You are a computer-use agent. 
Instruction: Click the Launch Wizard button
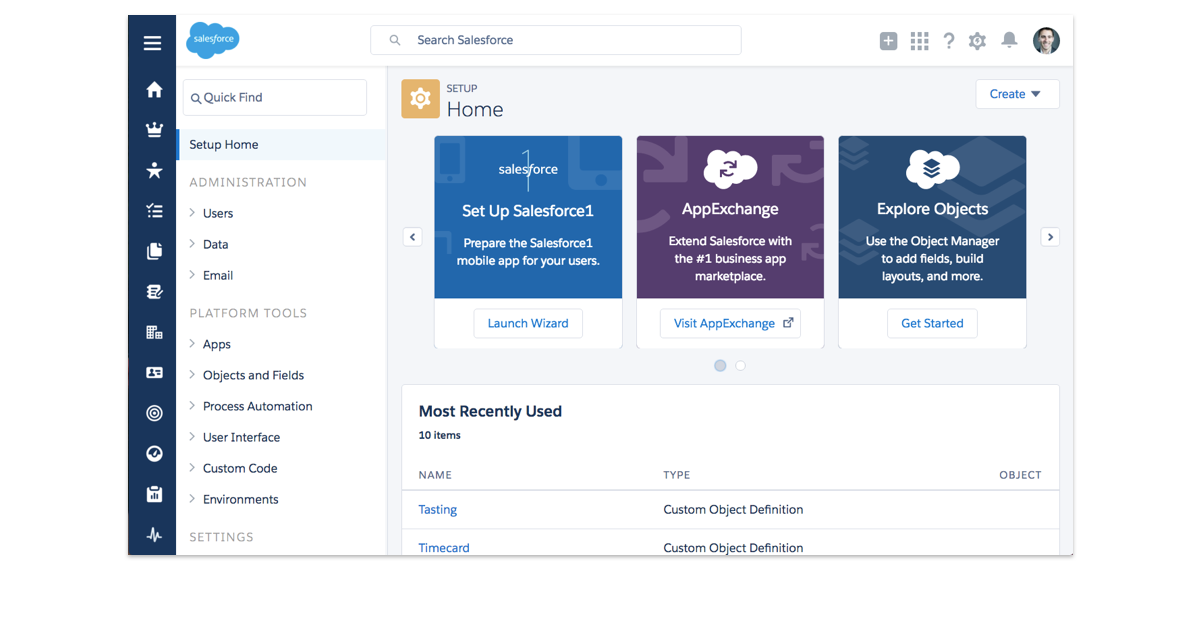pos(528,323)
